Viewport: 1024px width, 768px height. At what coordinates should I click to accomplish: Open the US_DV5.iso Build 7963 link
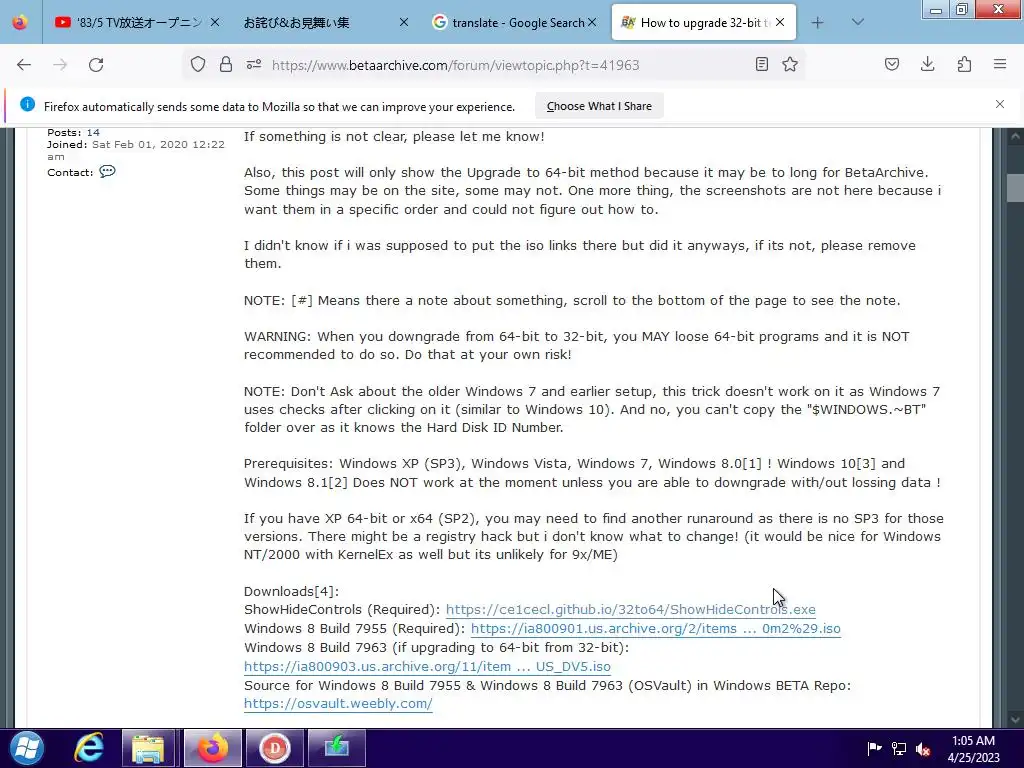pyautogui.click(x=427, y=666)
